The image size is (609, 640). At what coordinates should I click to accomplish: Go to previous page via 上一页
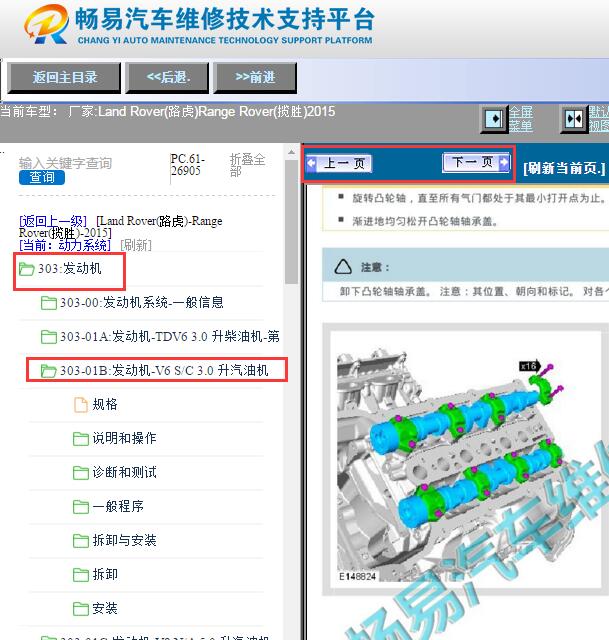click(x=339, y=164)
